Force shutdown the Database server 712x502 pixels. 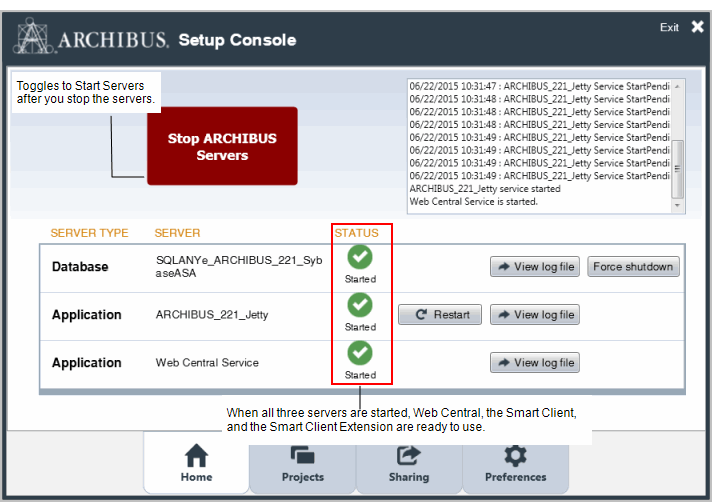[x=633, y=266]
